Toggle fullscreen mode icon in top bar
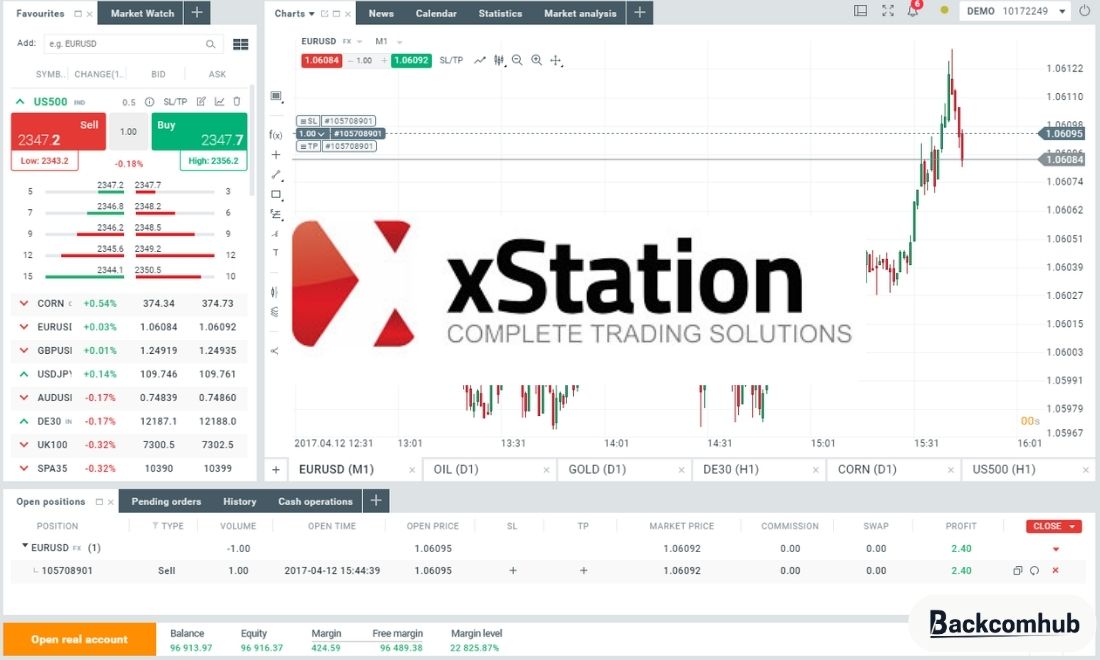Image resolution: width=1100 pixels, height=660 pixels. (887, 11)
